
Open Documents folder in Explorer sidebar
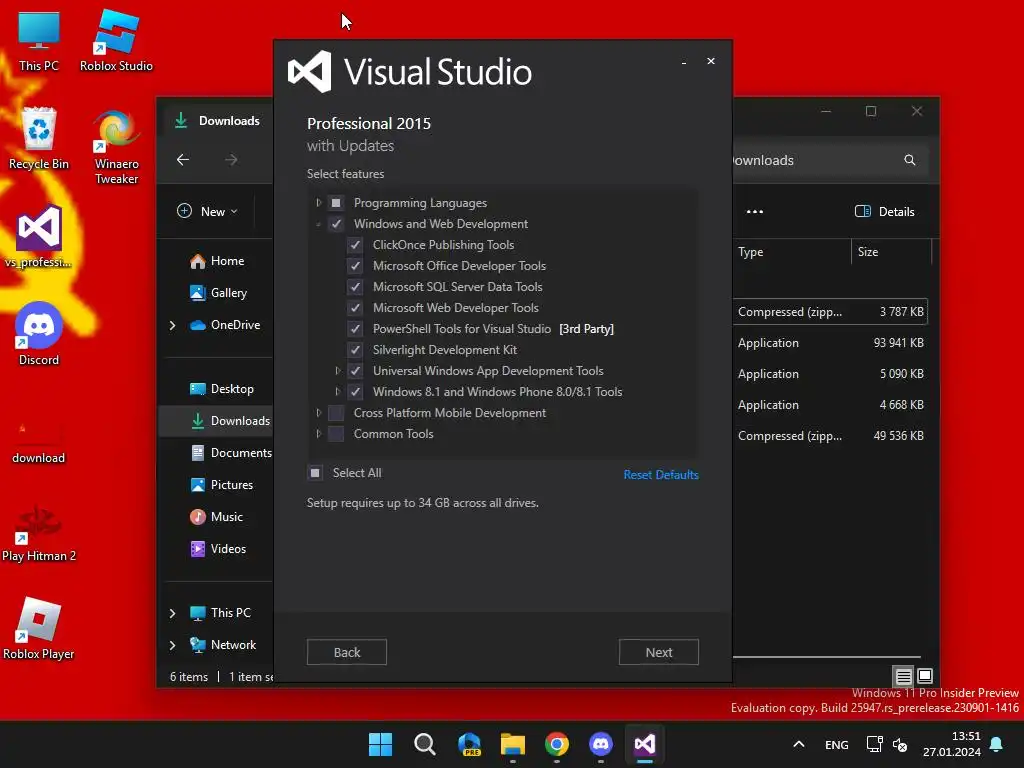pos(231,453)
